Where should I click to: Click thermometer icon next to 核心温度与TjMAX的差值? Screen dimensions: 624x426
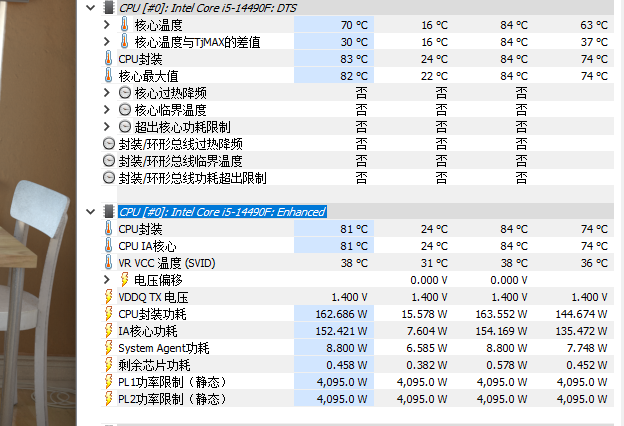pos(125,42)
